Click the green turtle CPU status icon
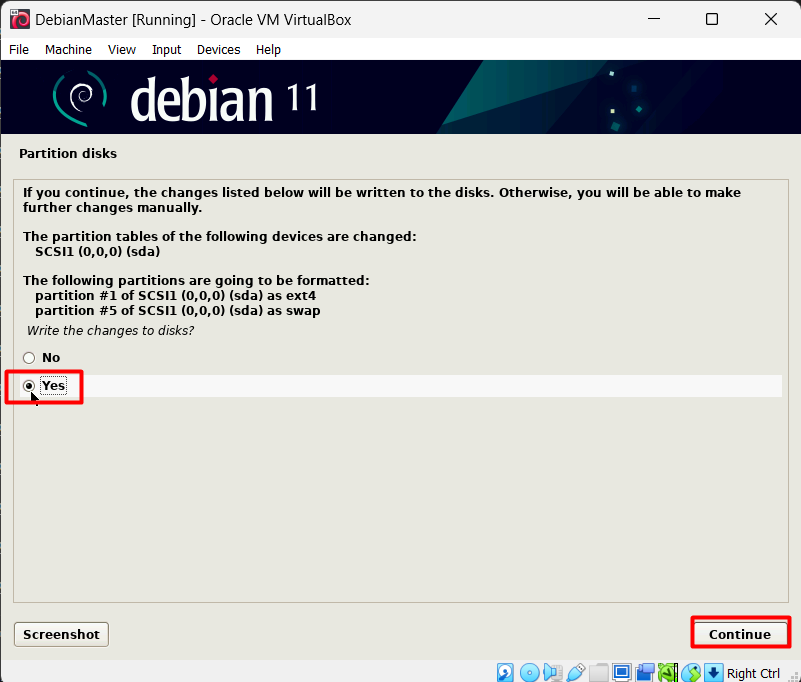The image size is (801, 682). (x=668, y=673)
